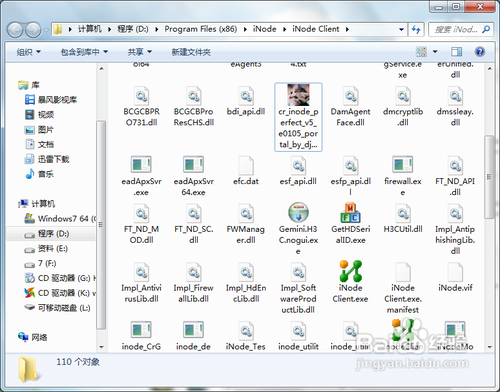Open the view options dropdown arrow
500x392 pixels.
[x=435, y=52]
